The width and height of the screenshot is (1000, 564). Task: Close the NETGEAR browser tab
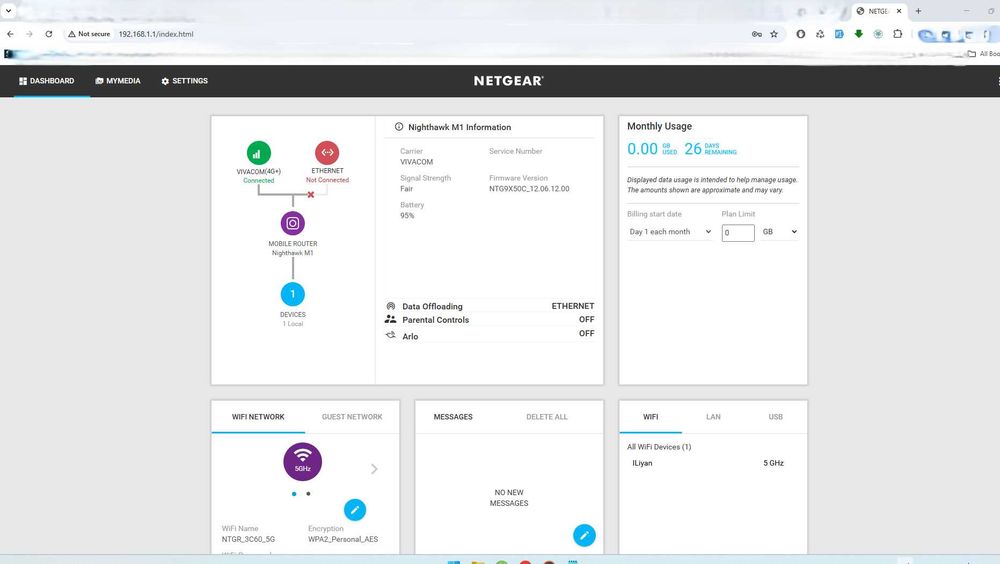899,11
